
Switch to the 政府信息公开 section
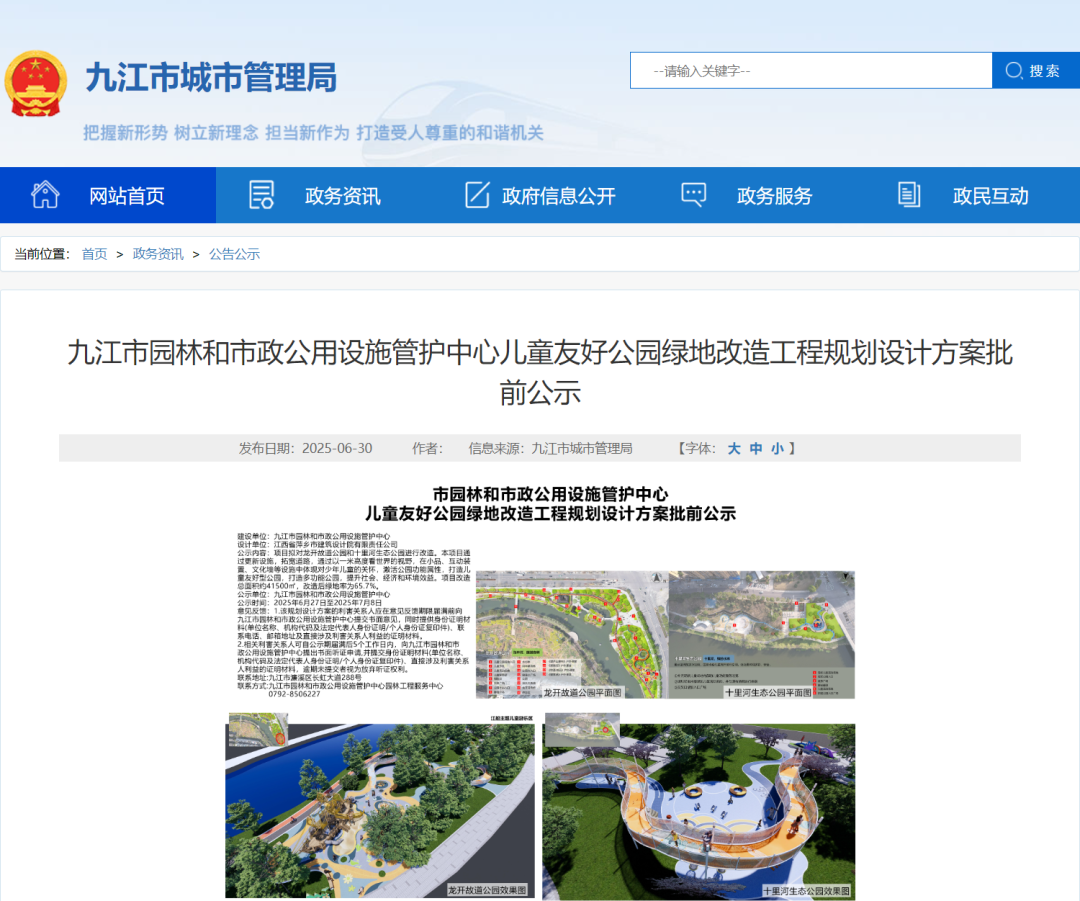coord(562,195)
